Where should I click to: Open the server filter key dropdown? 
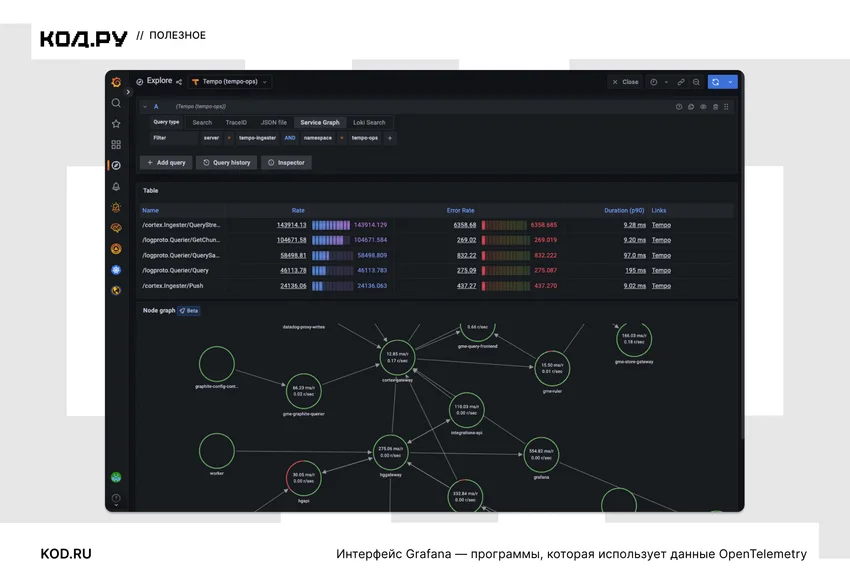tap(211, 138)
